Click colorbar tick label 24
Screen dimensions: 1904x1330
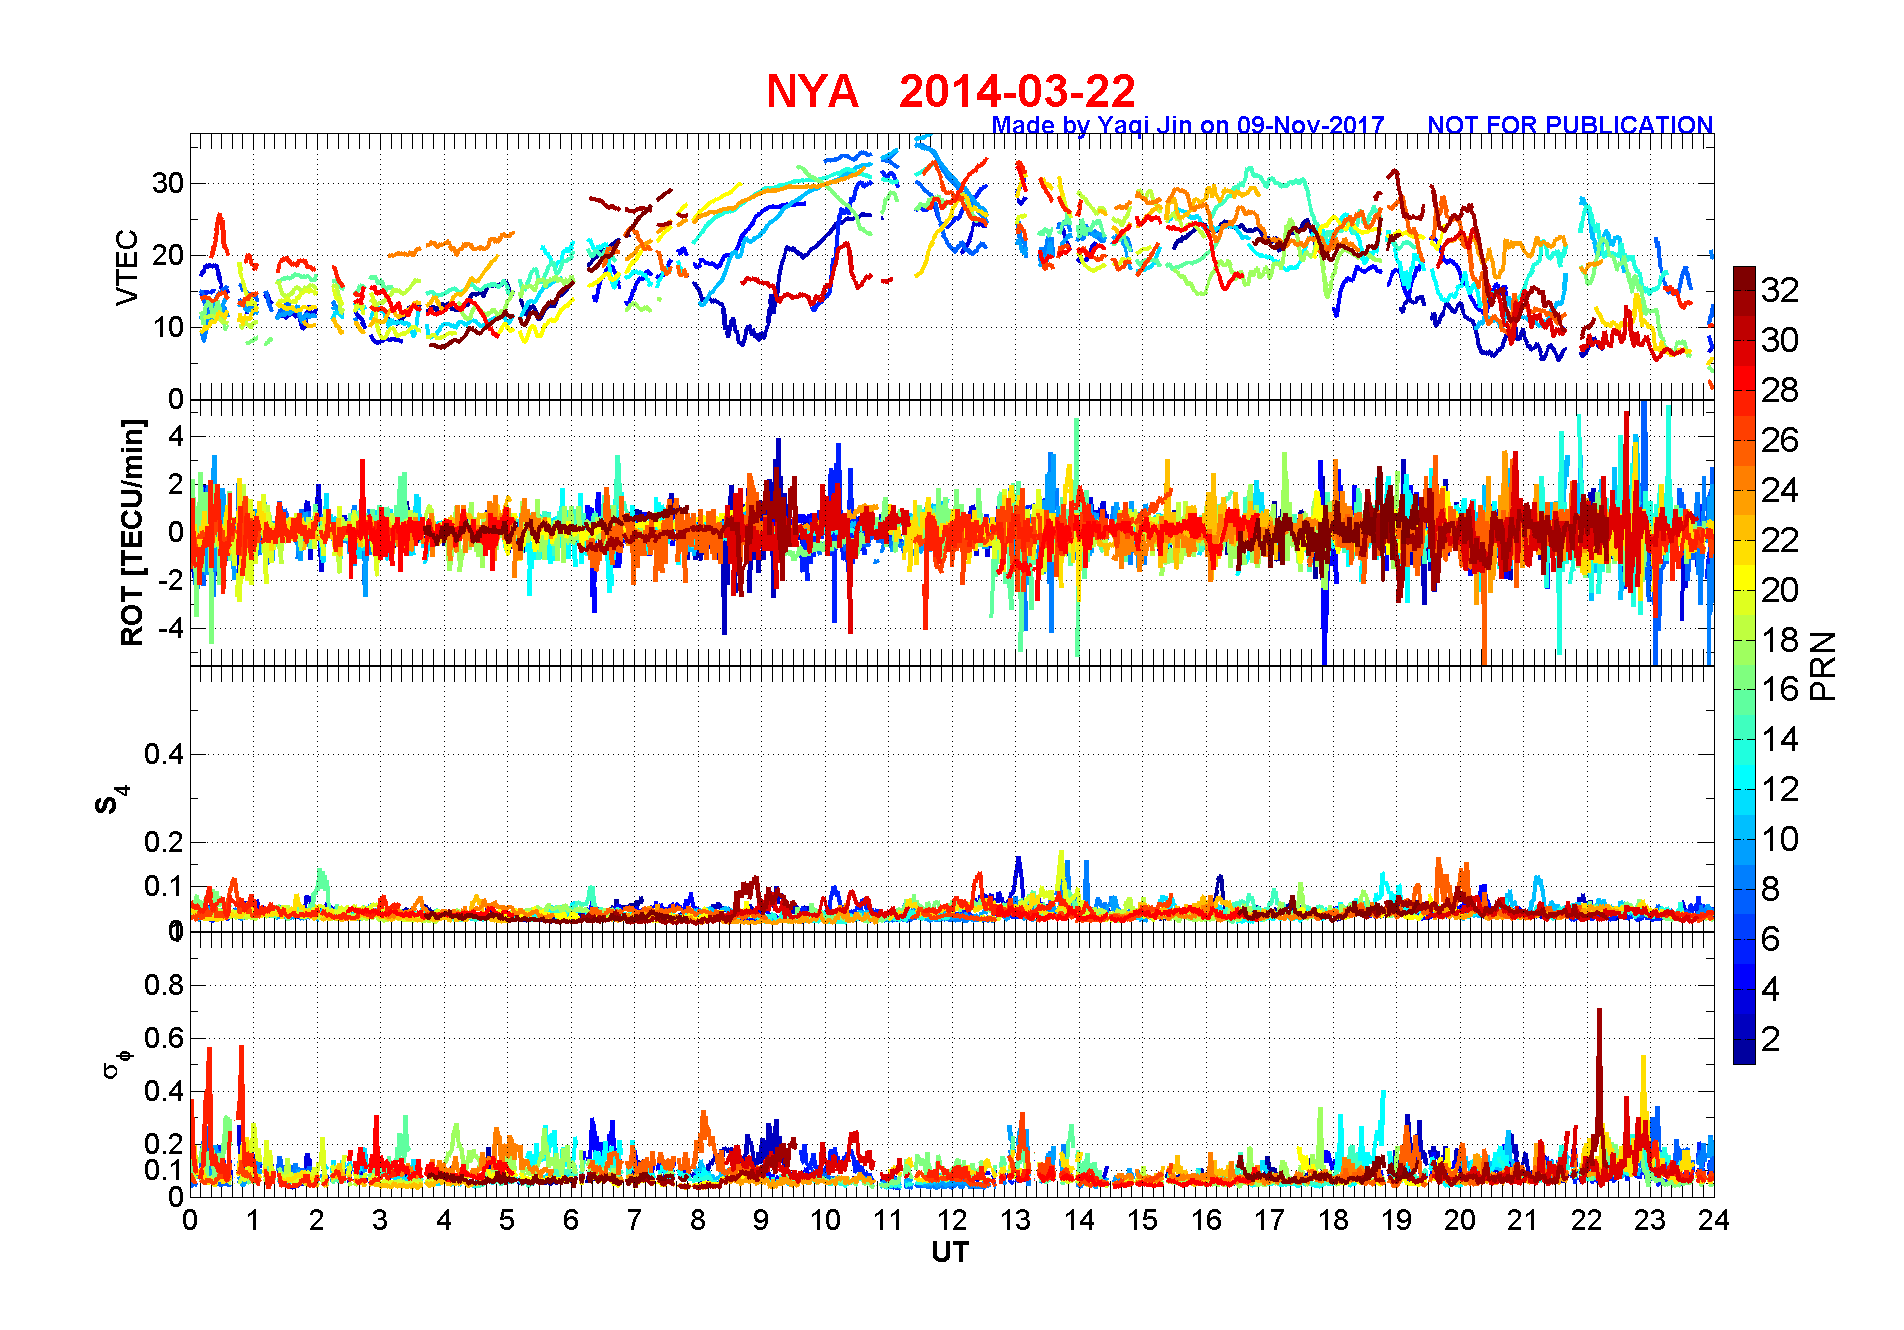pyautogui.click(x=1780, y=490)
